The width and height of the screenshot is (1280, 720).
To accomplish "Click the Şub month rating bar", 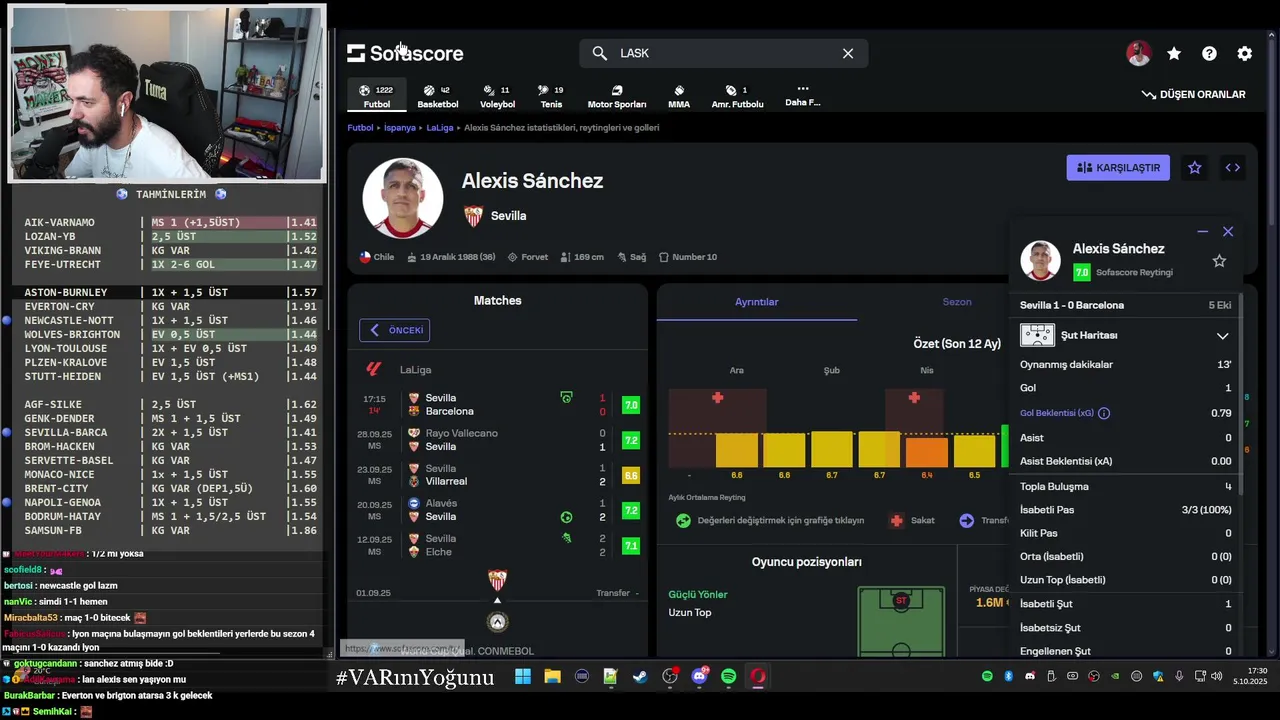I will coord(832,449).
